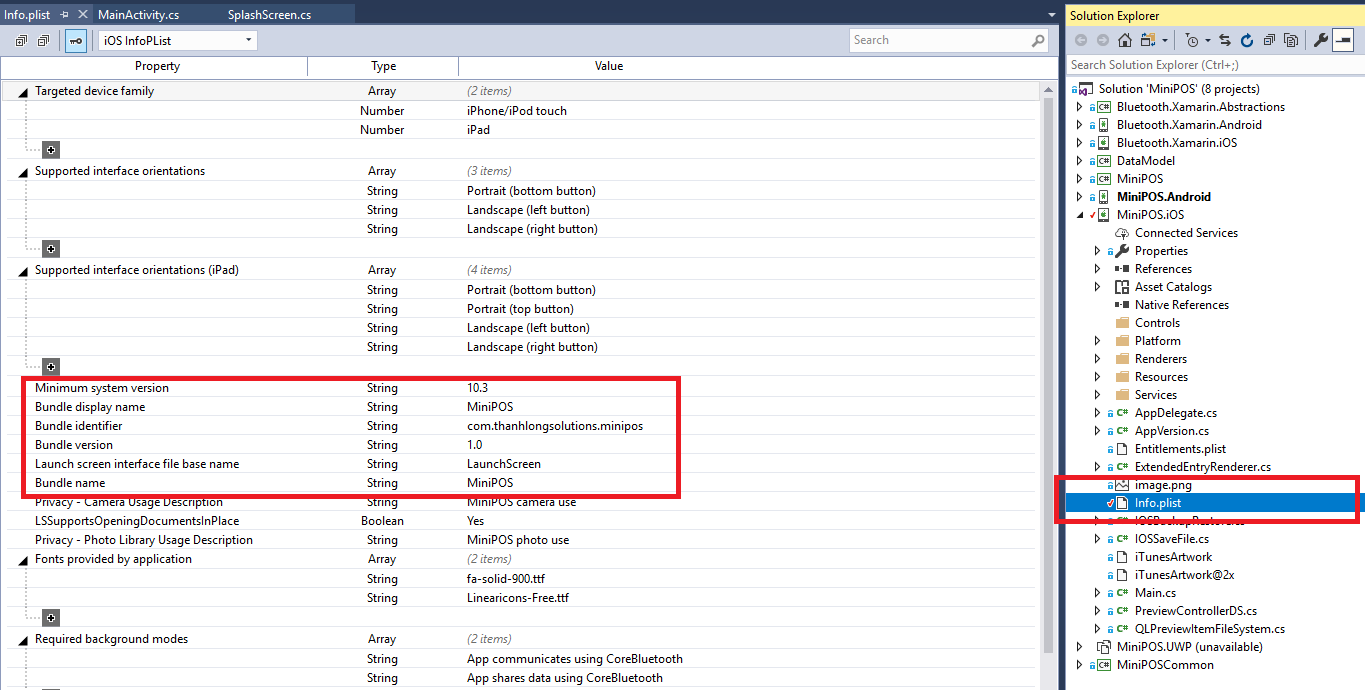Select iTunesArtwork@2x file

(1184, 575)
